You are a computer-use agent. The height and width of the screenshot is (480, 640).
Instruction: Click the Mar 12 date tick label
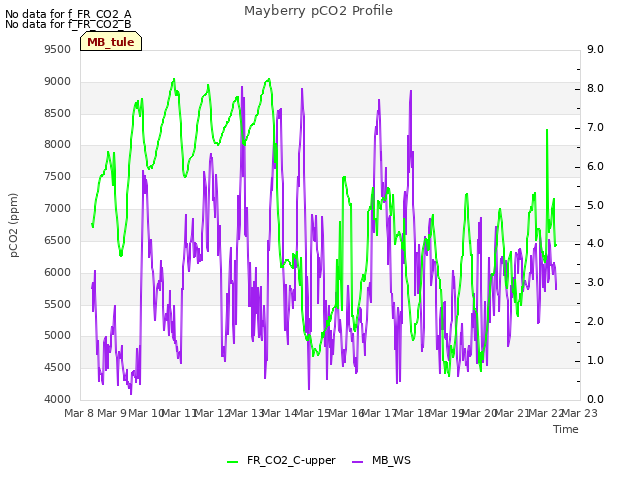click(213, 413)
